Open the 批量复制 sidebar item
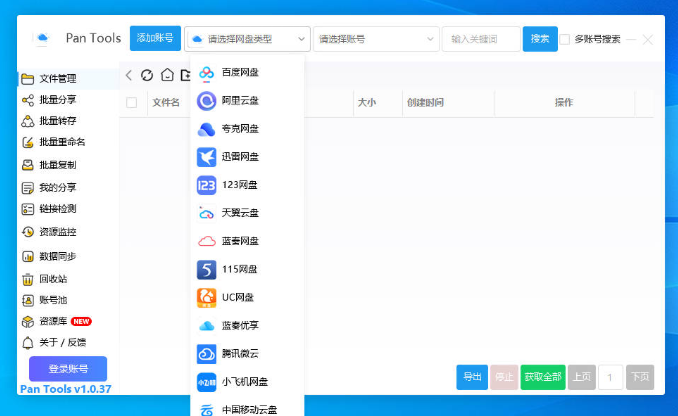The height and width of the screenshot is (416, 678). point(68,165)
